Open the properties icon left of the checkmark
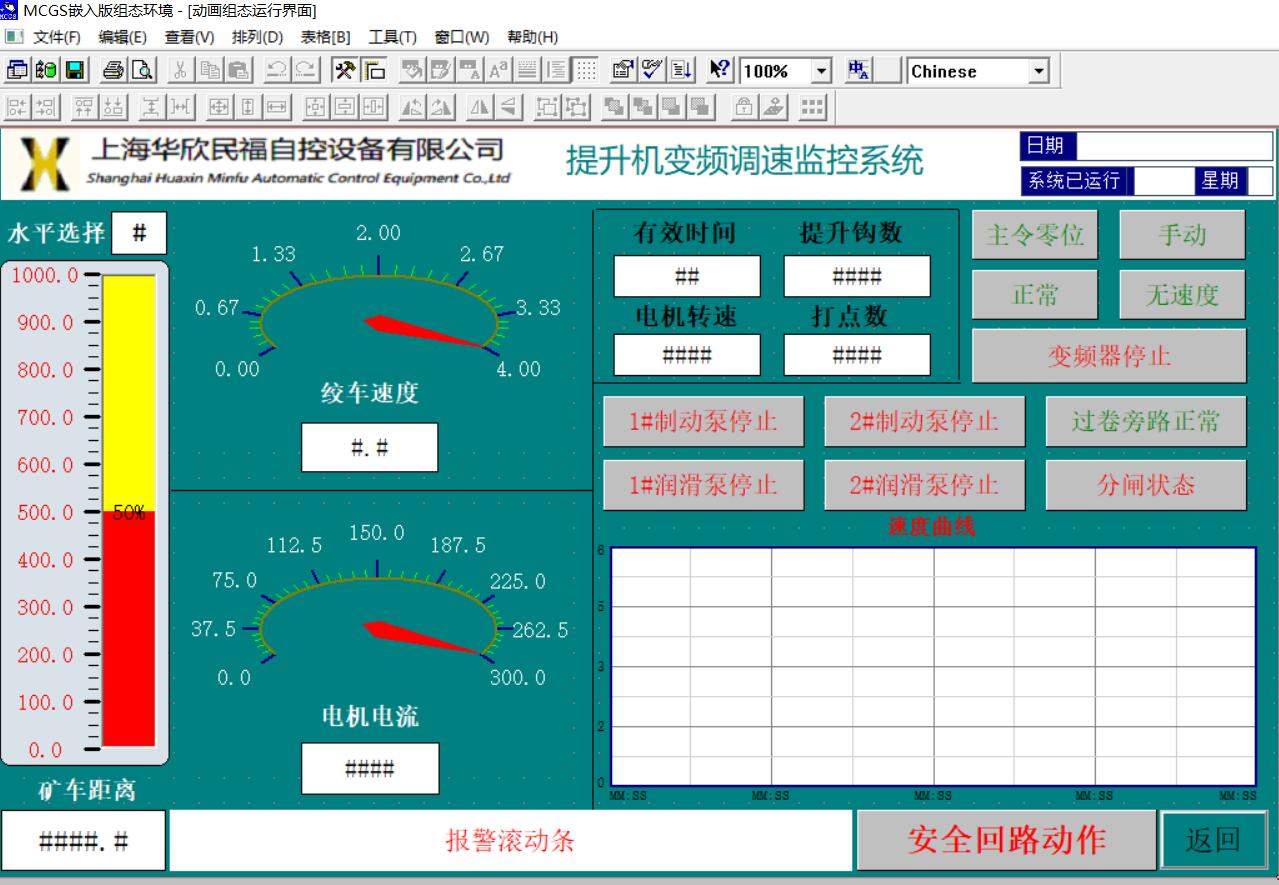1279x885 pixels. click(x=622, y=71)
